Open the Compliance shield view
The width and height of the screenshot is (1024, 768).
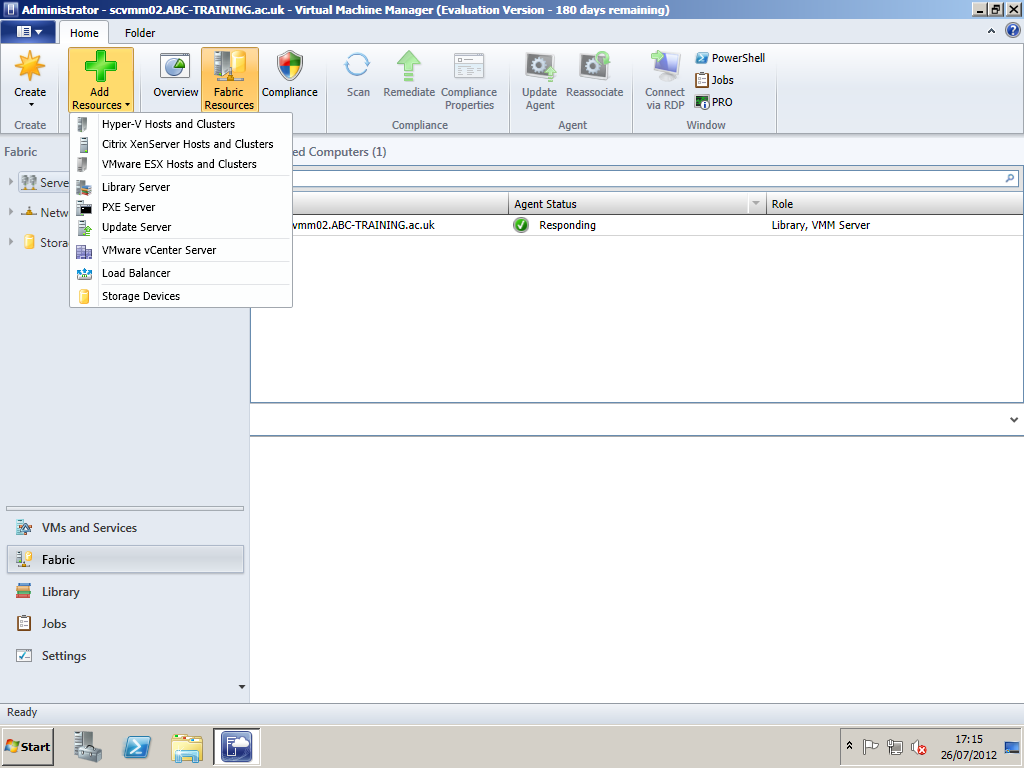point(290,76)
